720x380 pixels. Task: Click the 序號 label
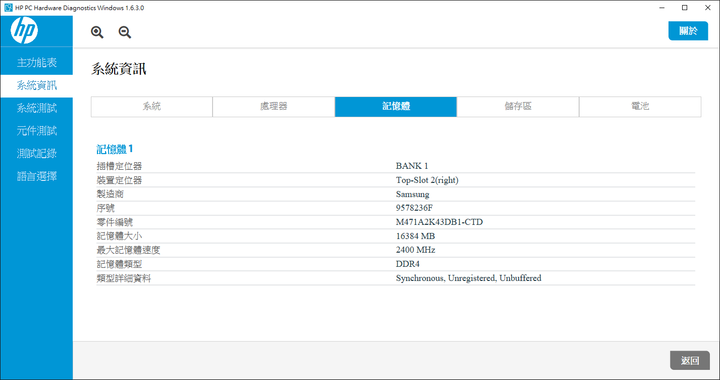(x=106, y=208)
